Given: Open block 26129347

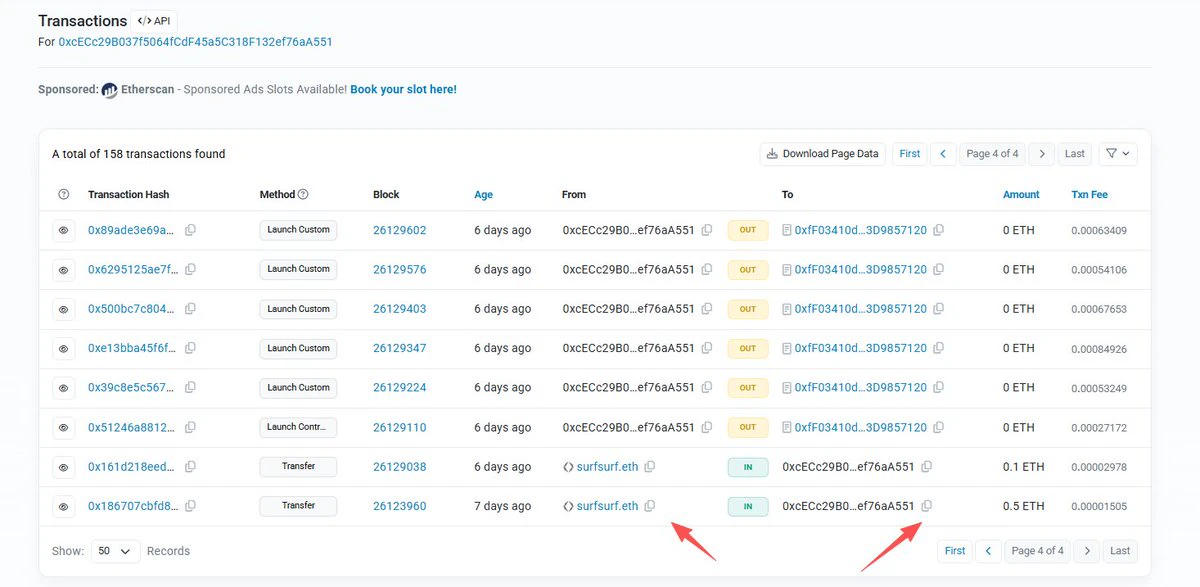Looking at the screenshot, I should (400, 348).
